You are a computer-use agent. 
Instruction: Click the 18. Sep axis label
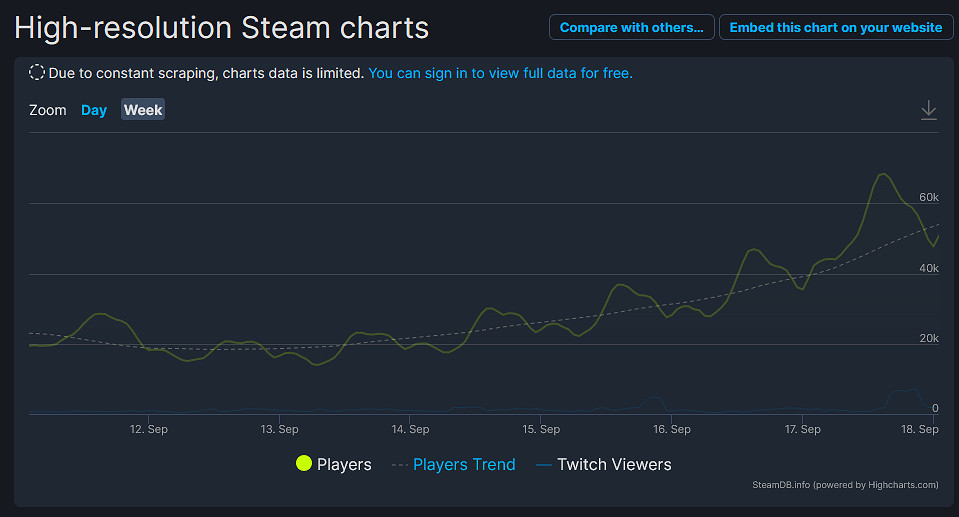(920, 429)
